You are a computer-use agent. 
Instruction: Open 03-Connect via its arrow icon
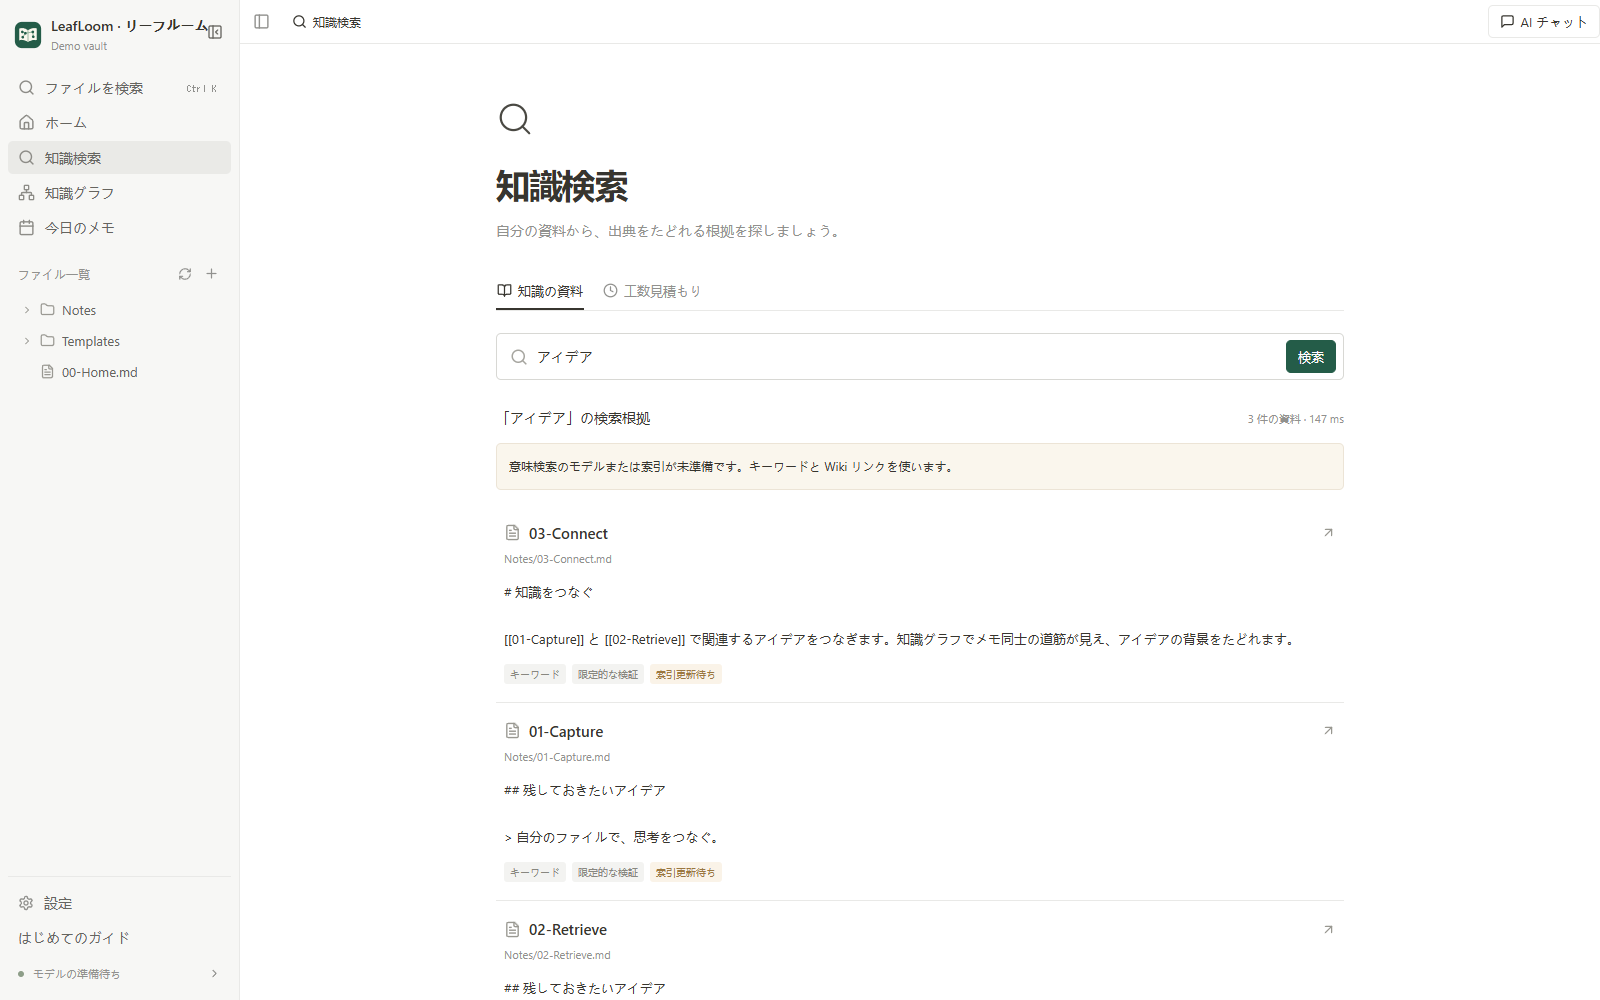tap(1328, 533)
